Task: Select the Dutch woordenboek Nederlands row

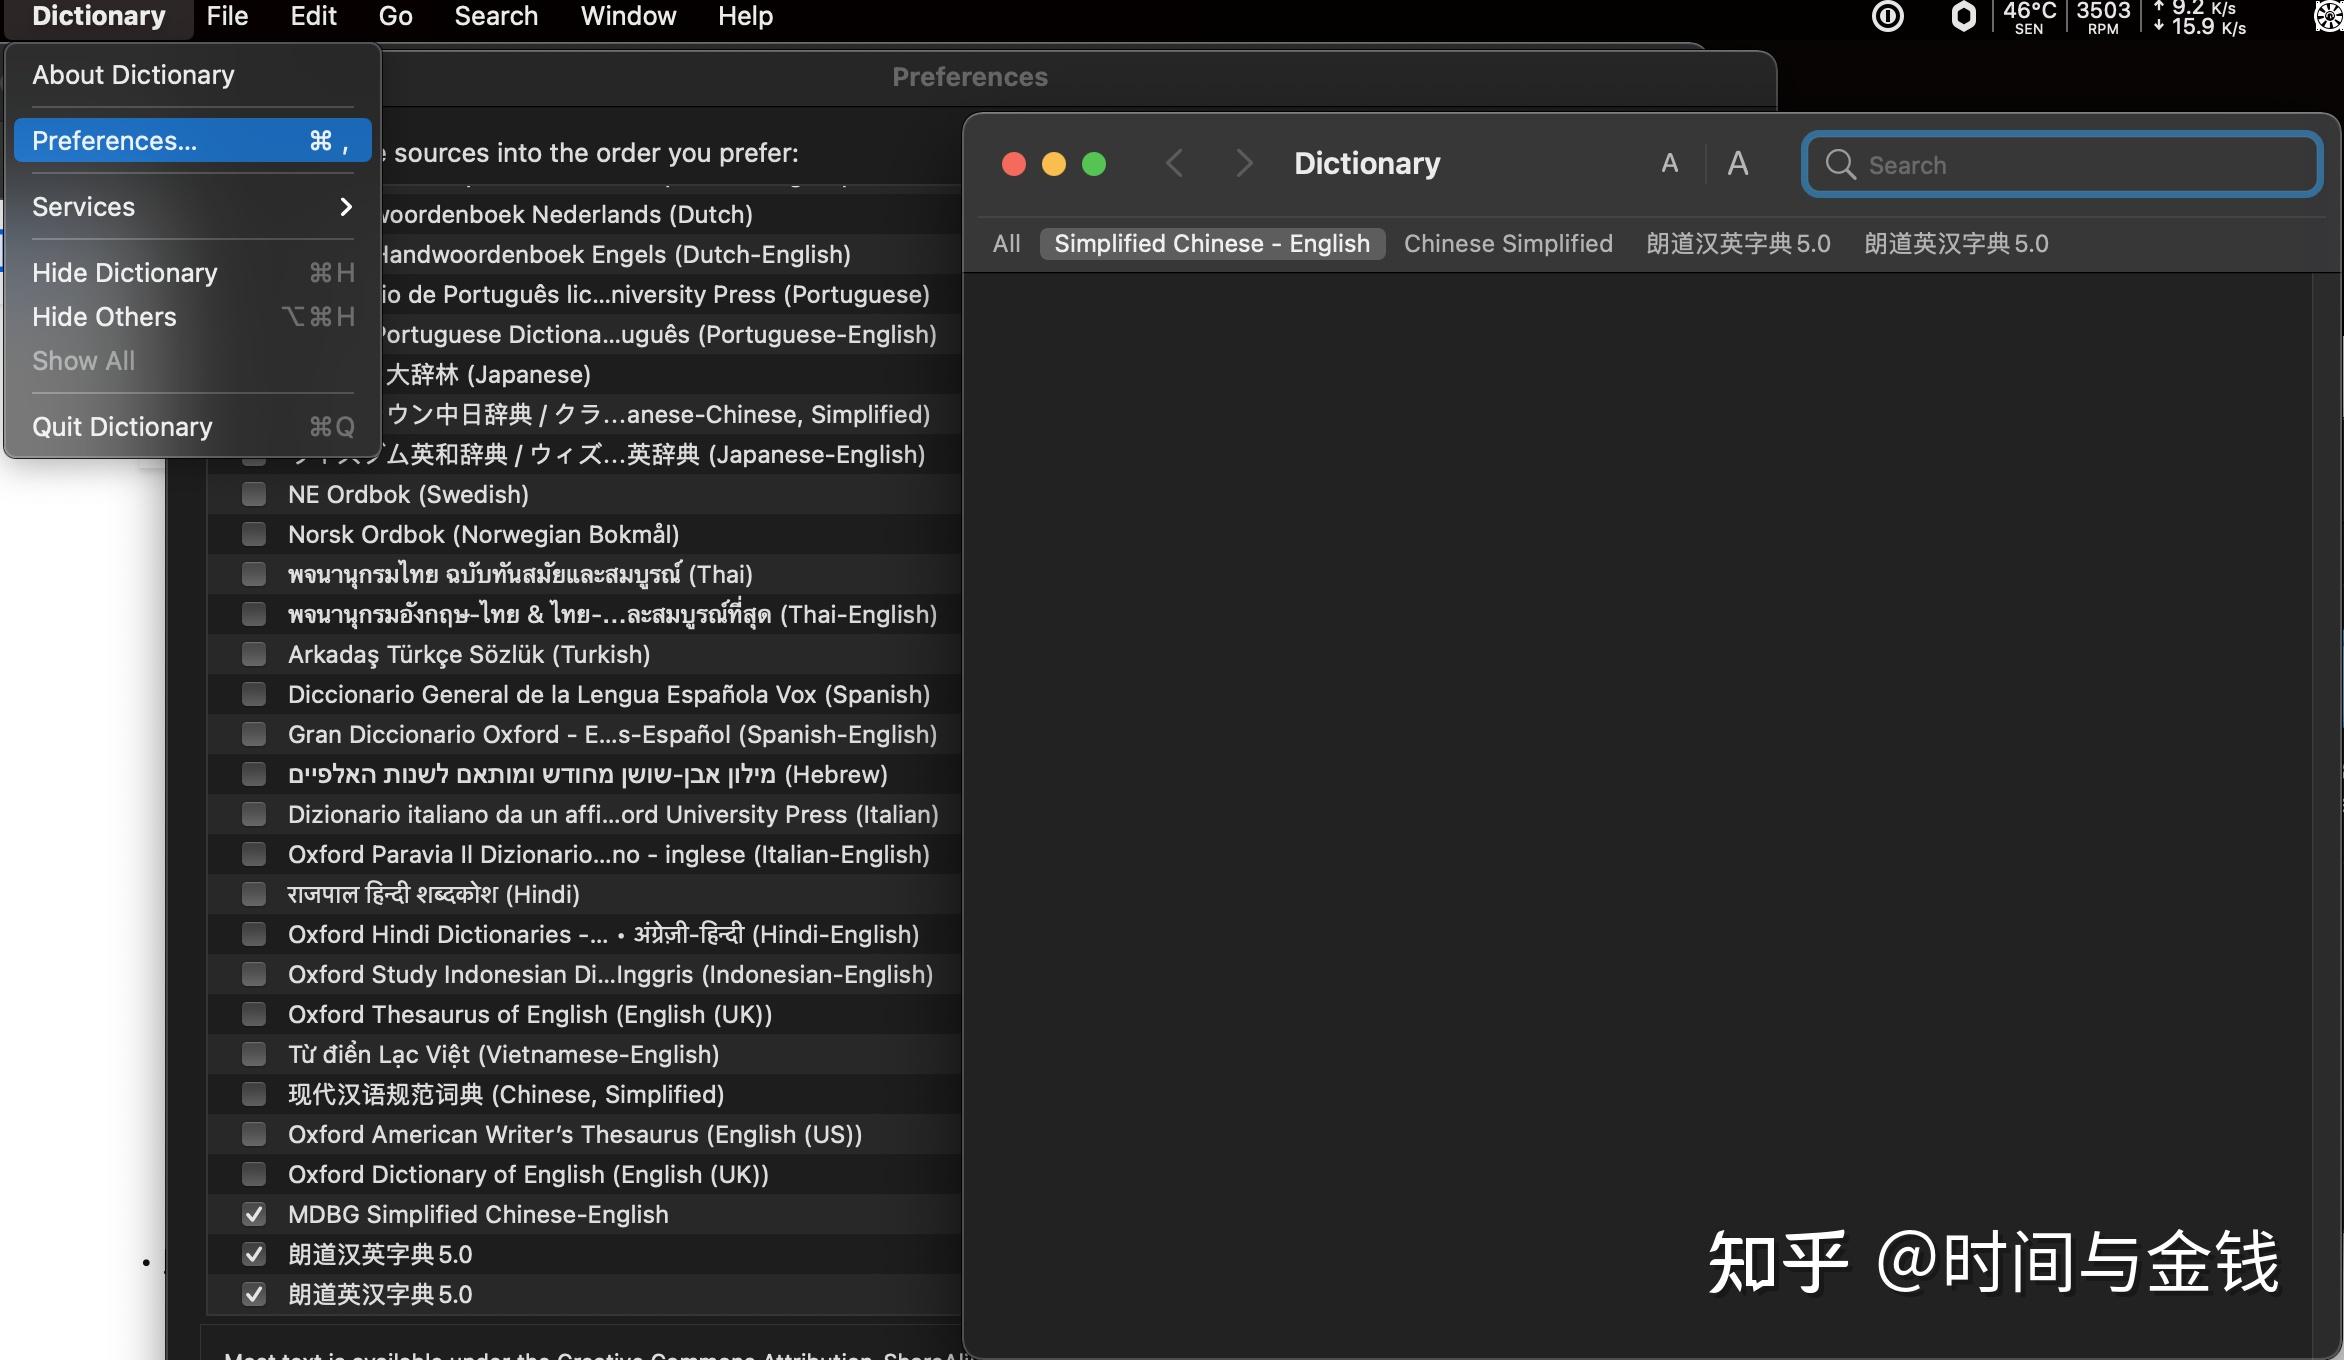Action: point(672,214)
